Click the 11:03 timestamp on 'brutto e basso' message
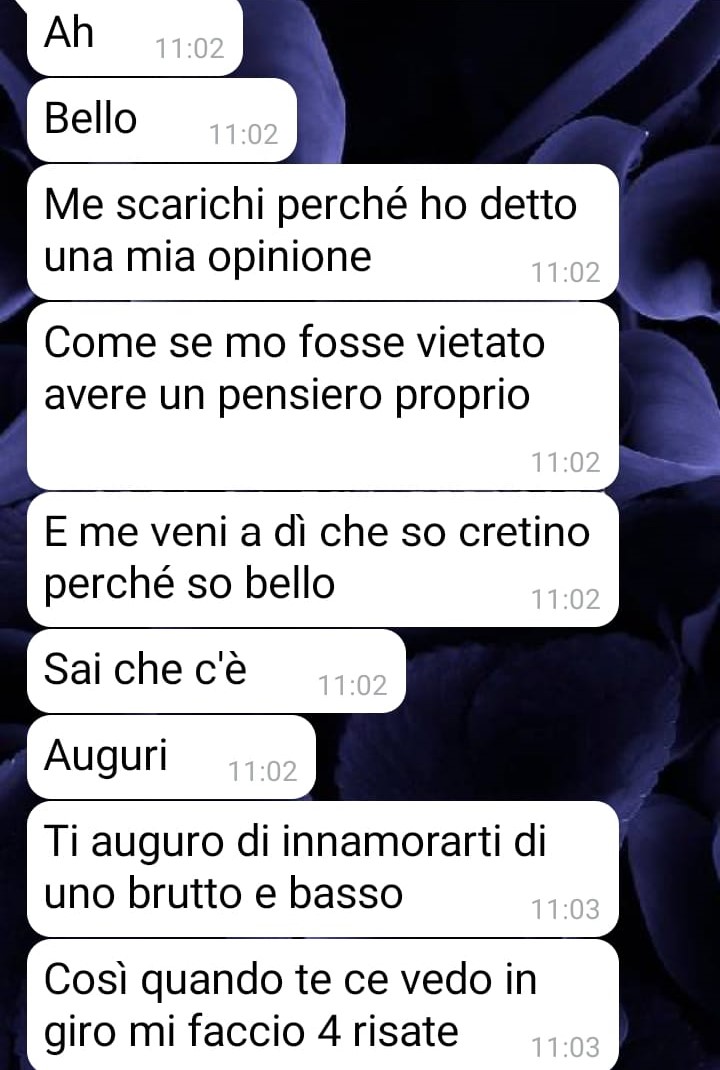The height and width of the screenshot is (1070, 720). click(566, 909)
